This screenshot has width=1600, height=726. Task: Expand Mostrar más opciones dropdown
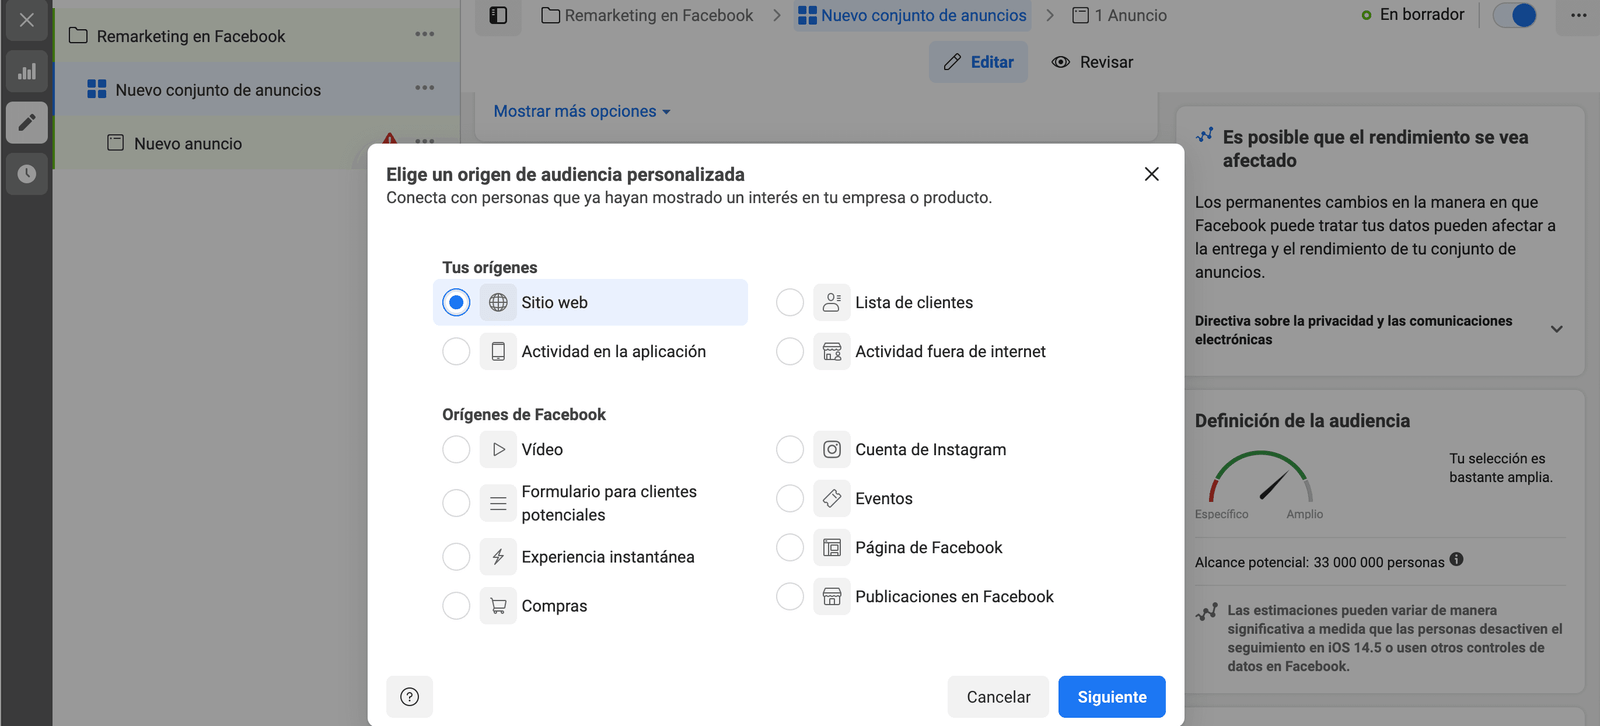[582, 111]
